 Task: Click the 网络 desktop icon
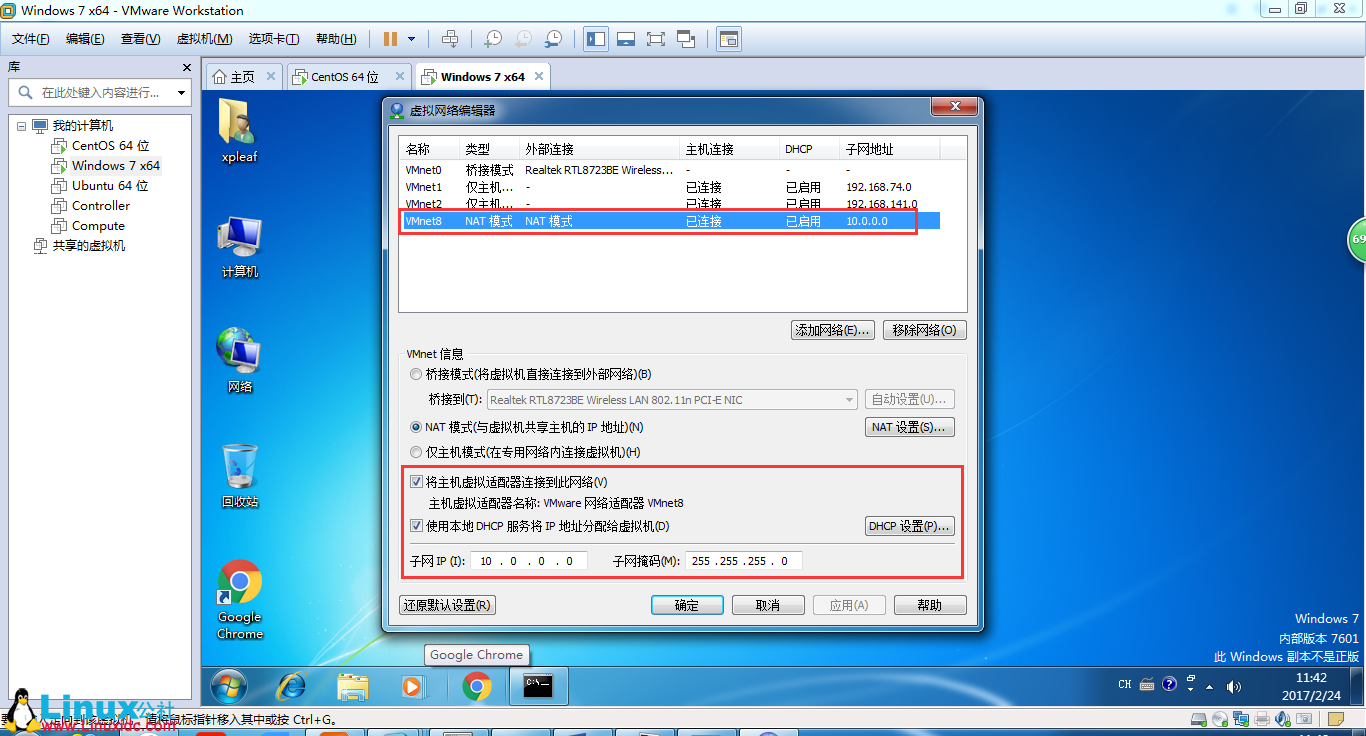239,362
